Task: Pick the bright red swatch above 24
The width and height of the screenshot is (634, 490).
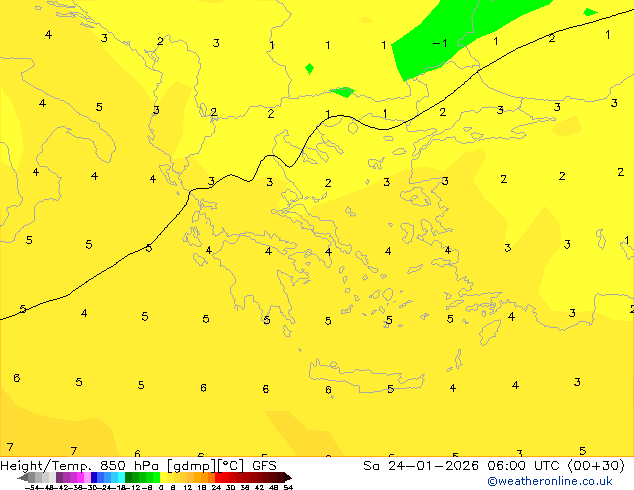Action: [218, 477]
